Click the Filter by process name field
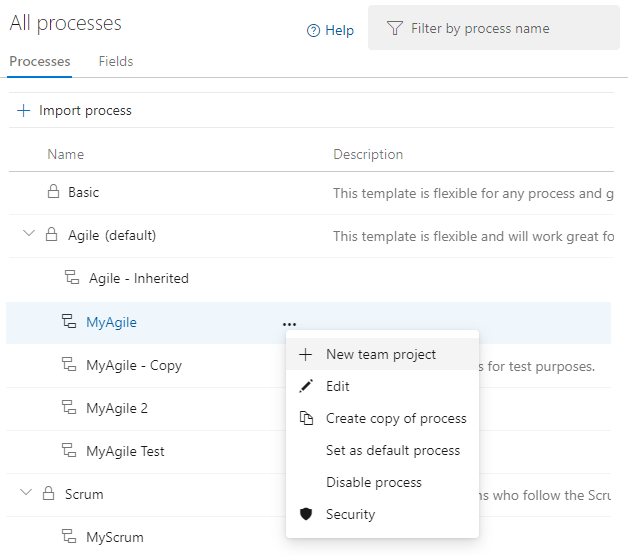 point(500,28)
